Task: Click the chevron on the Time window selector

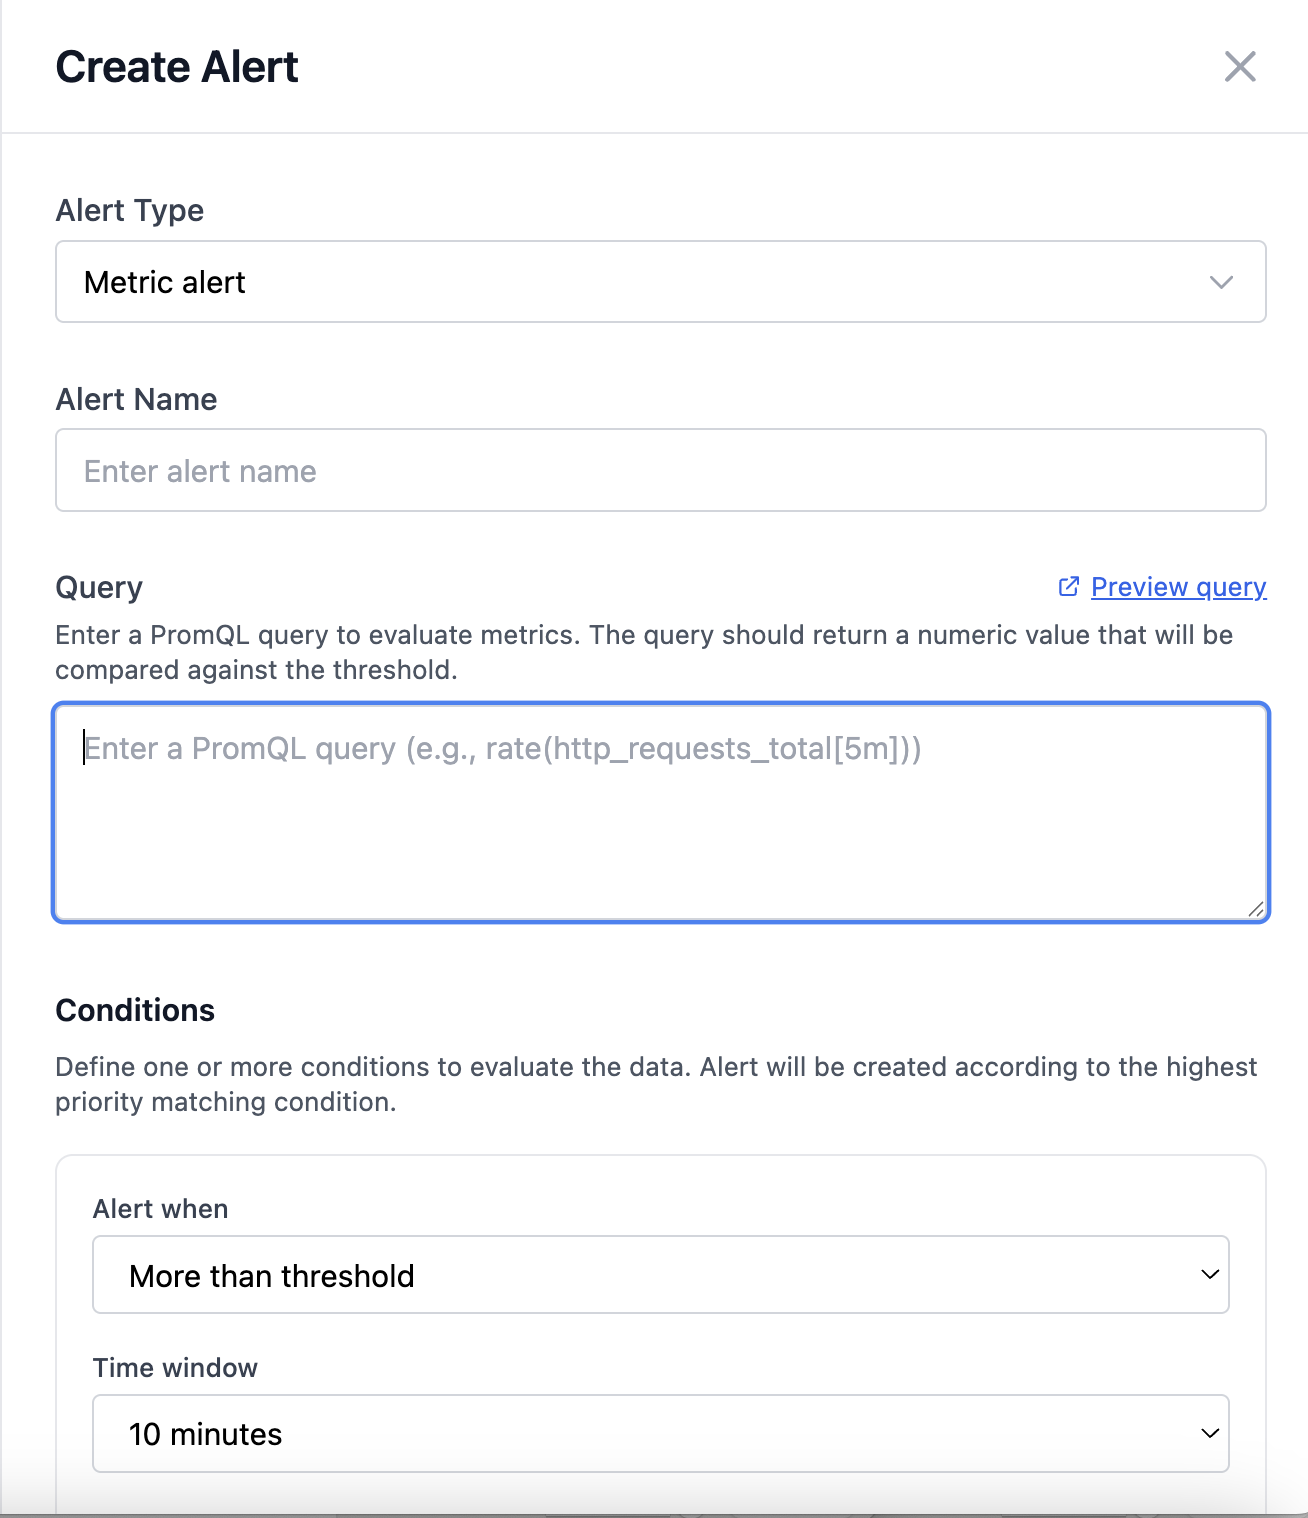Action: pos(1211,1433)
